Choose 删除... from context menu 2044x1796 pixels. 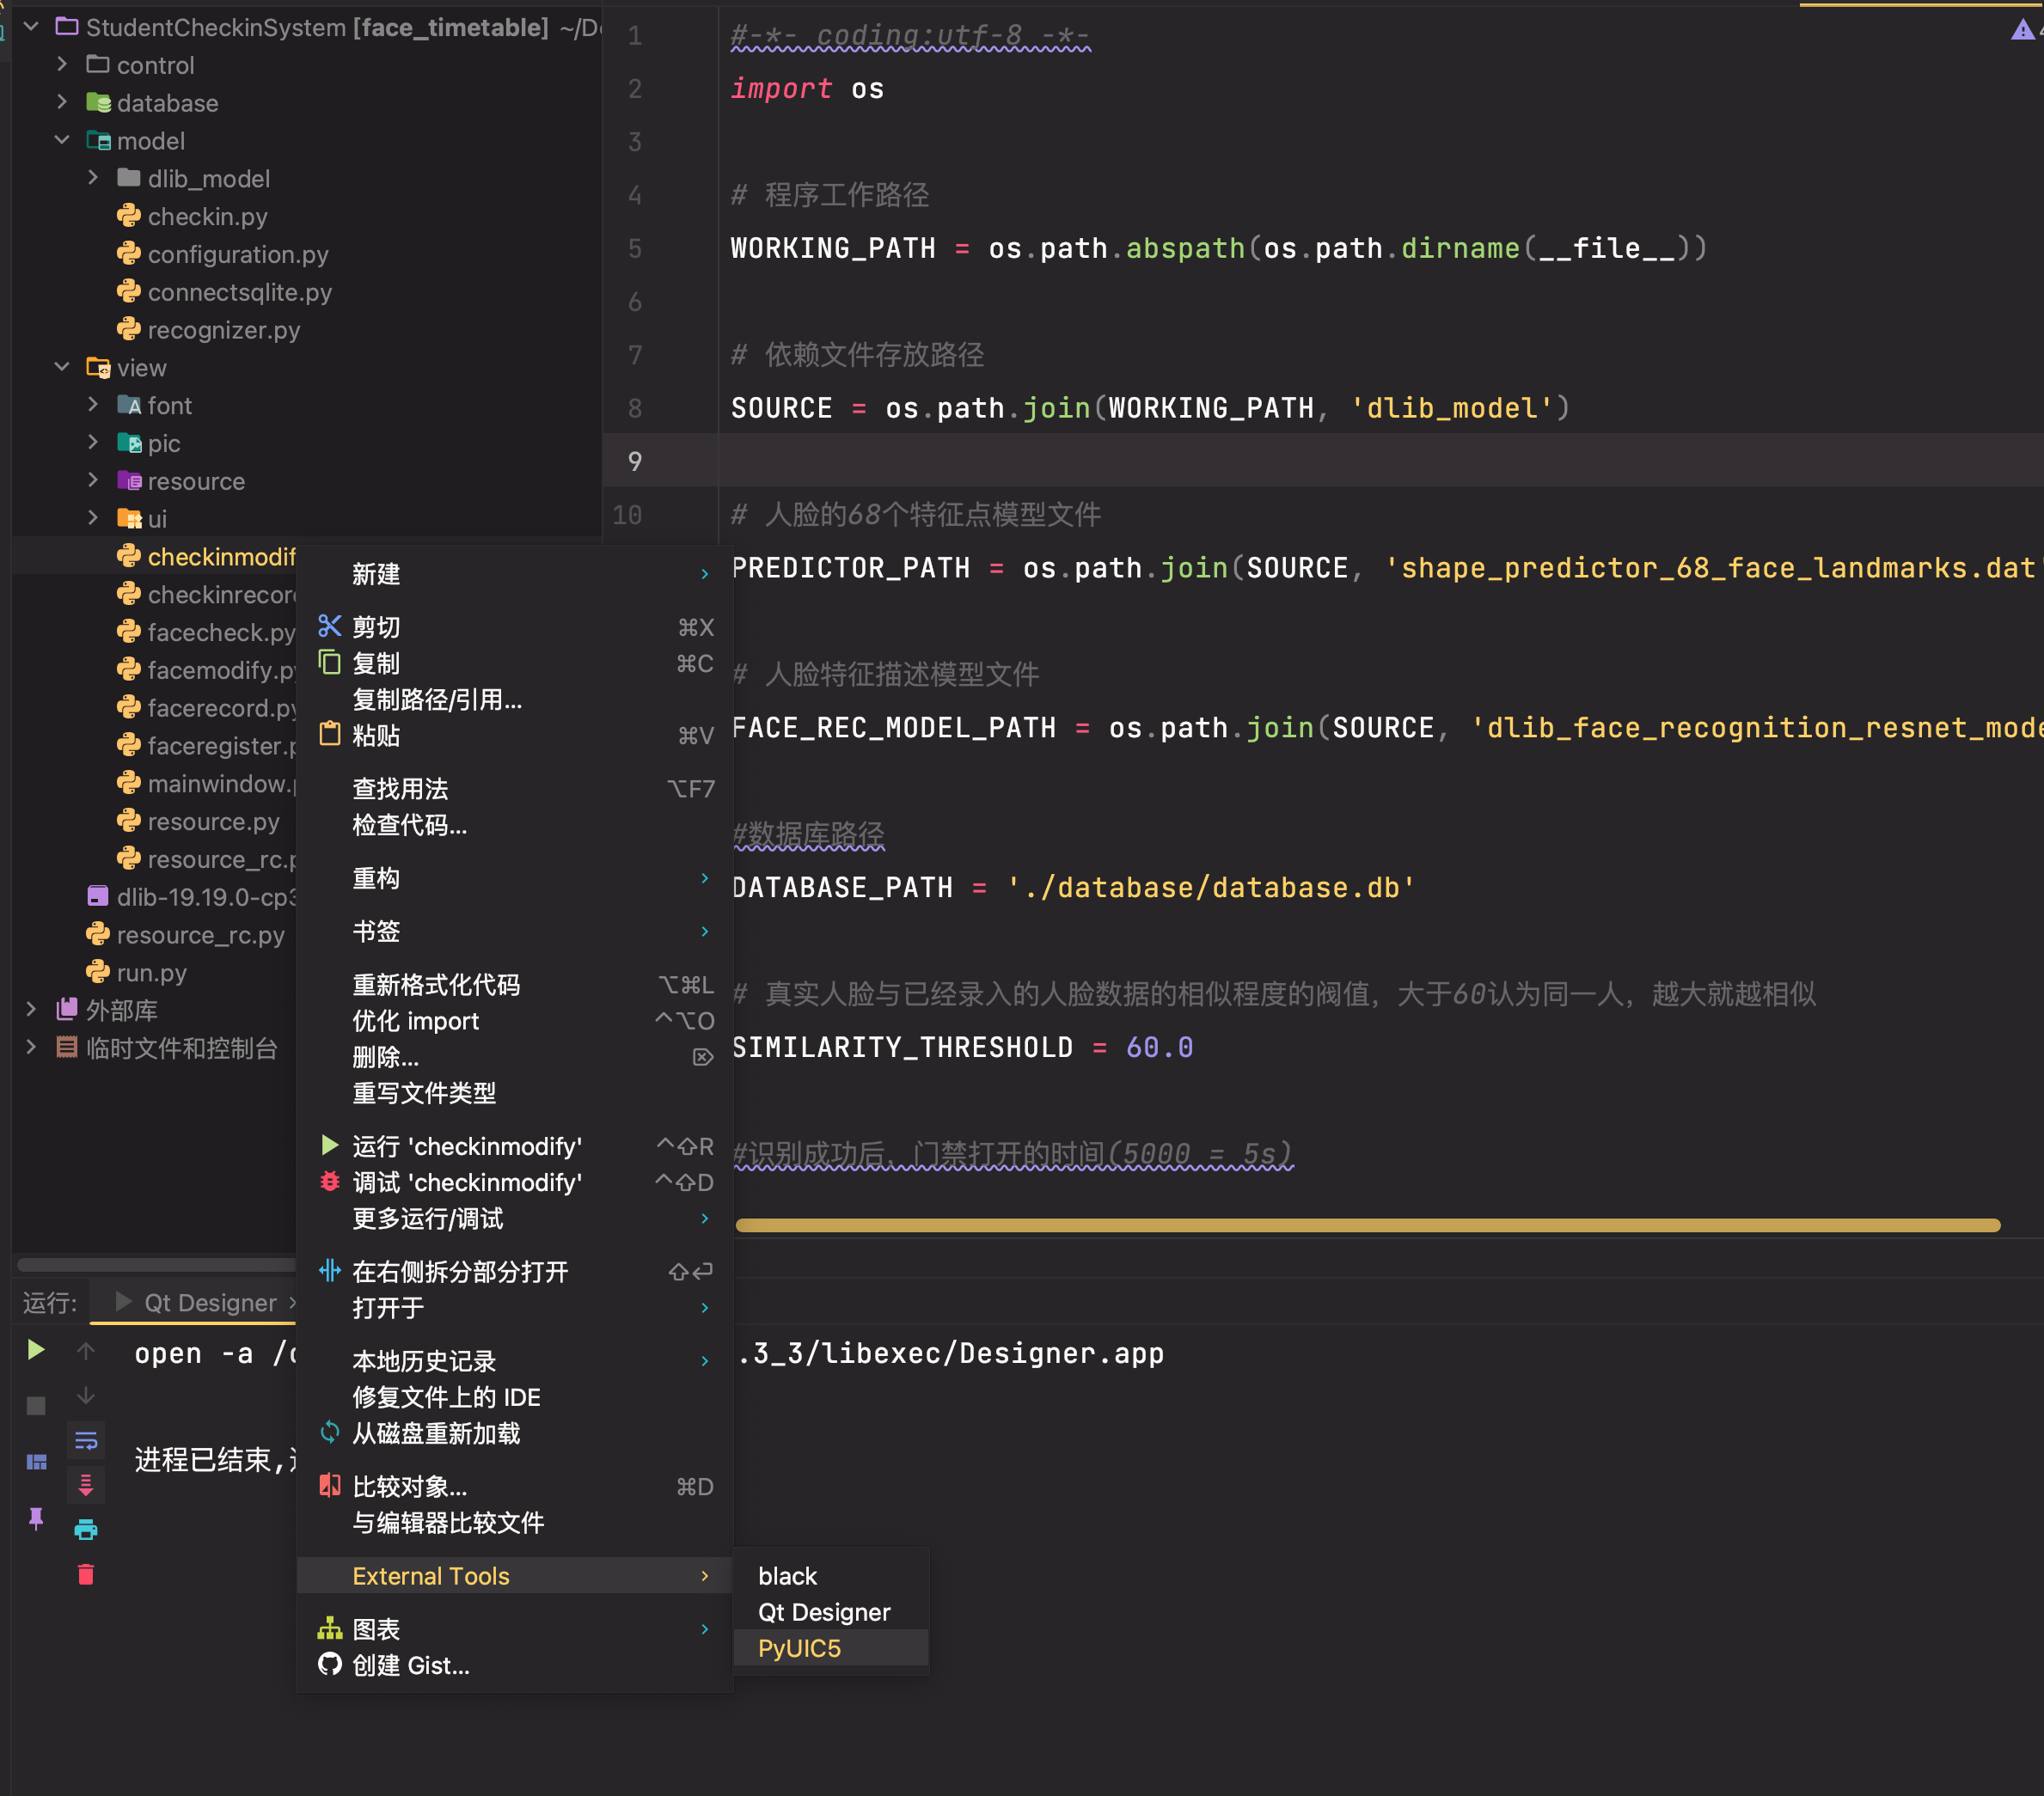(x=515, y=1056)
